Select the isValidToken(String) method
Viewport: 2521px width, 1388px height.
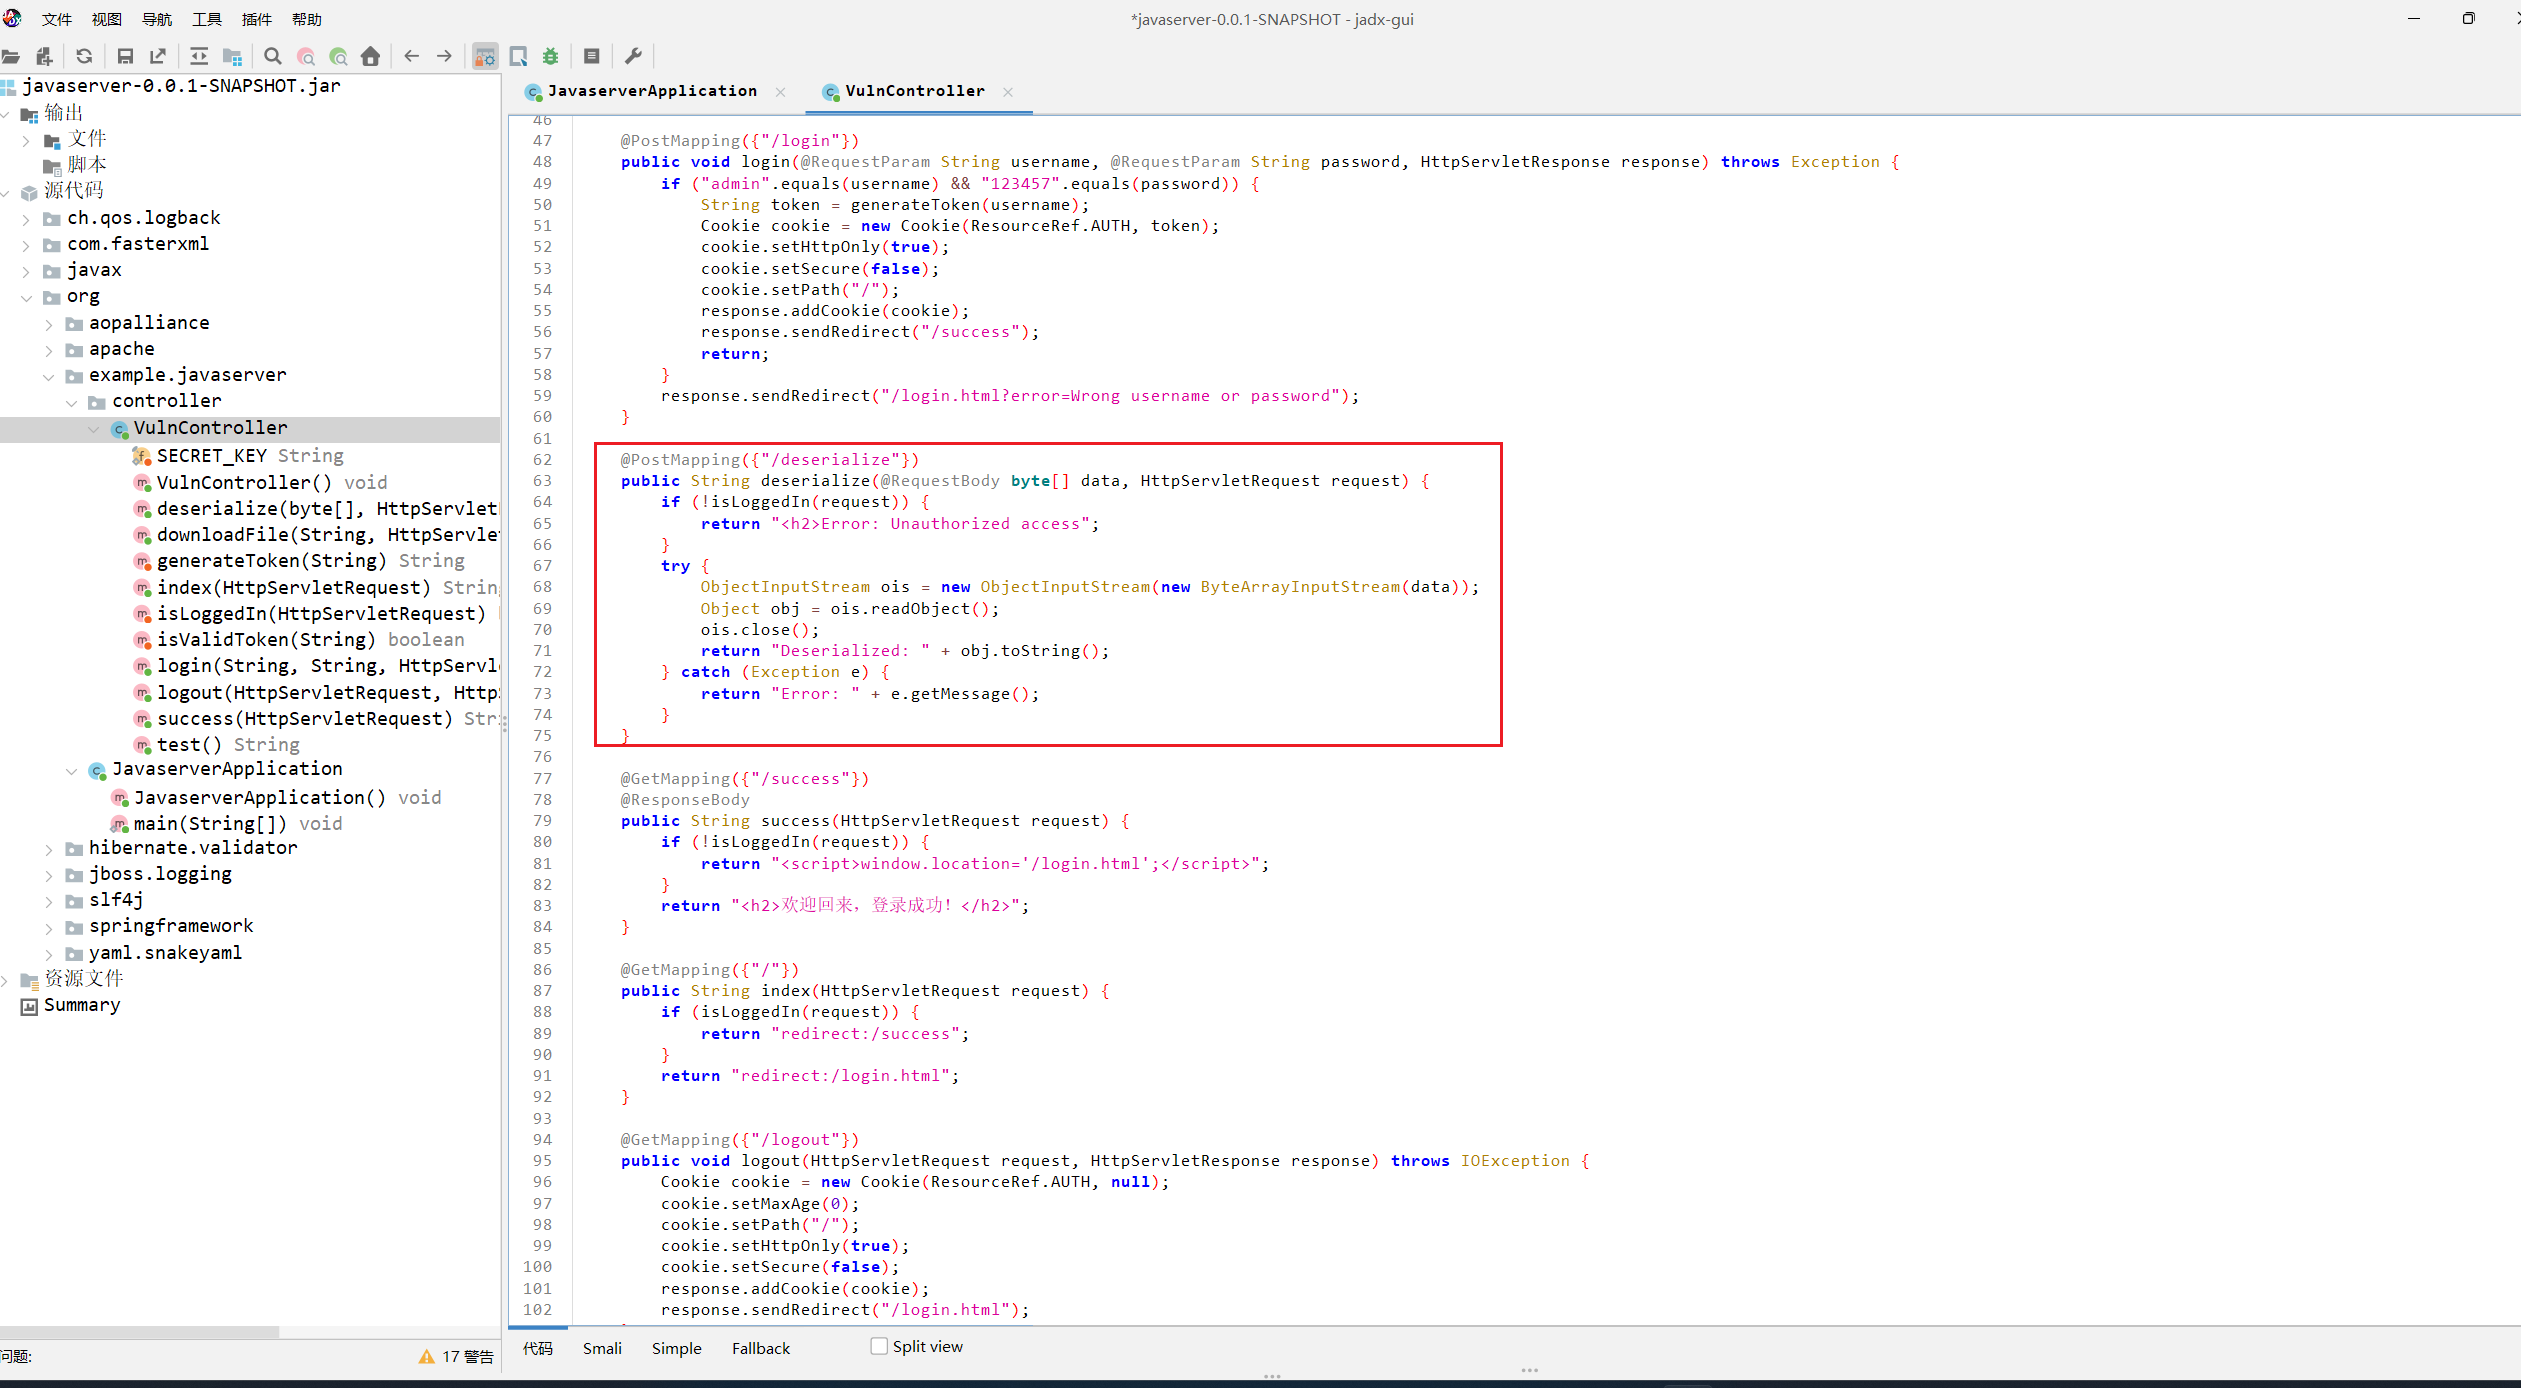(x=299, y=639)
